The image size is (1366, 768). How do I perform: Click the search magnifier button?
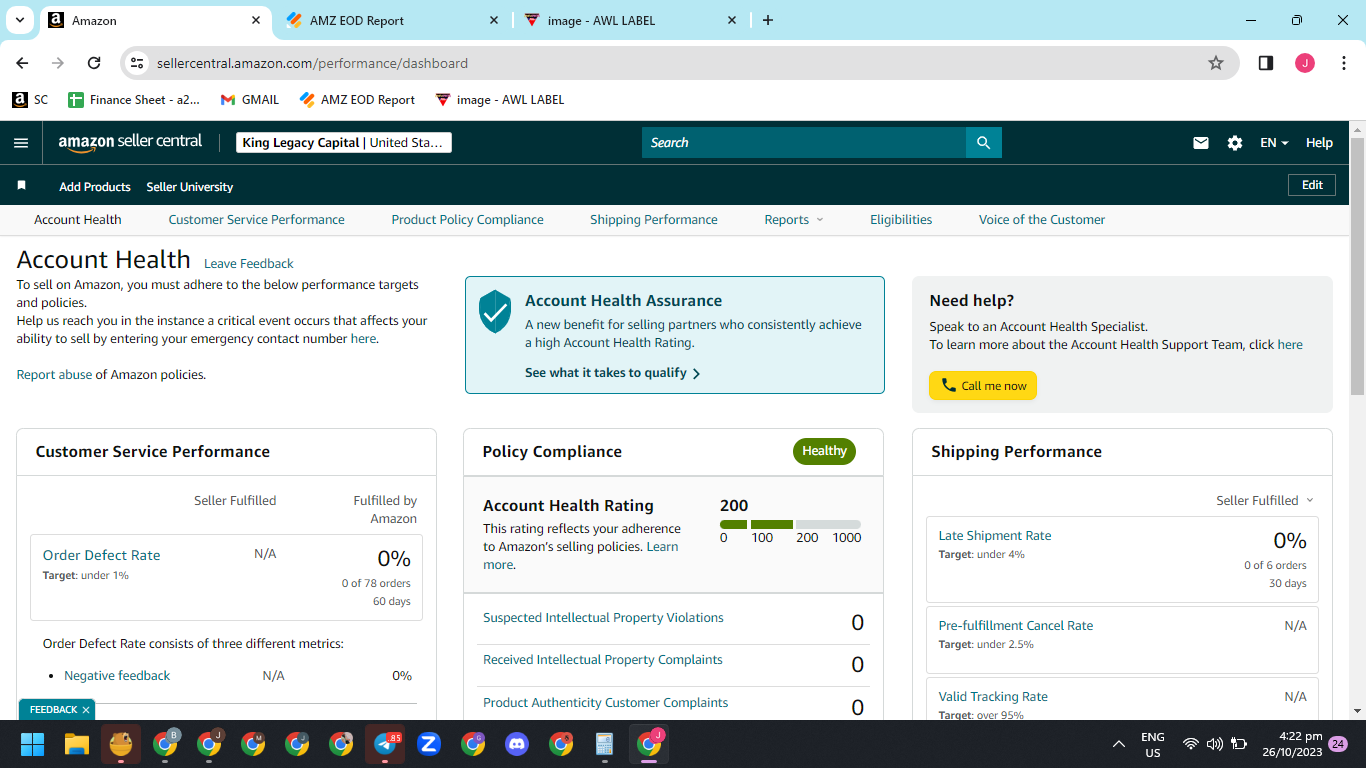[x=984, y=143]
